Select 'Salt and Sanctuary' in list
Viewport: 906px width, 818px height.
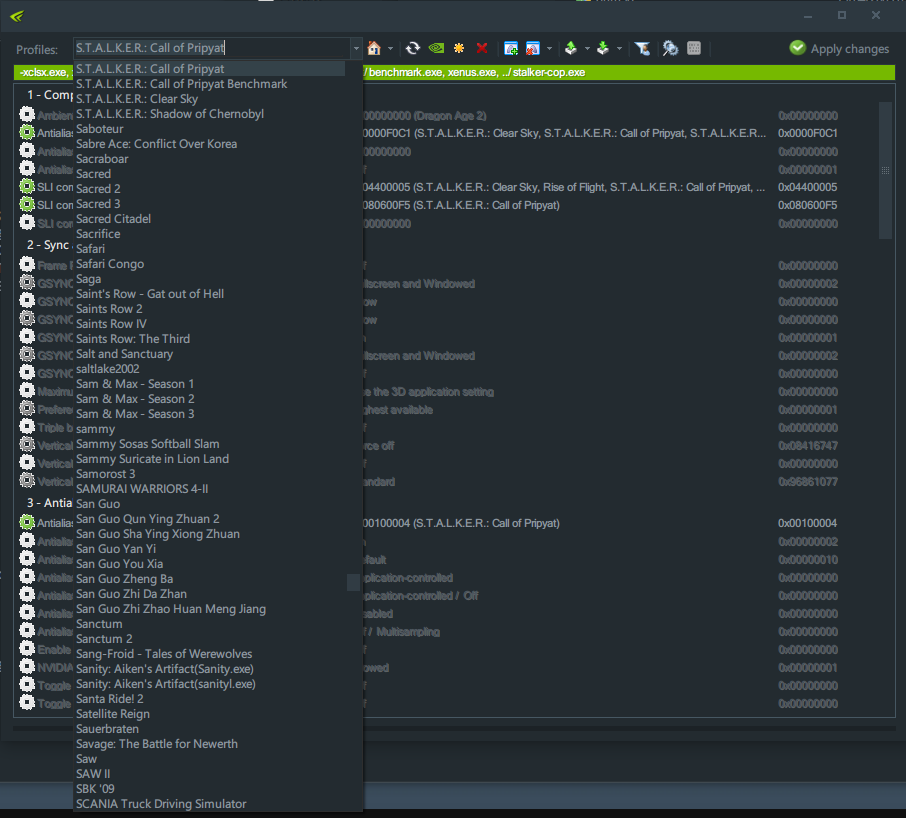point(124,354)
